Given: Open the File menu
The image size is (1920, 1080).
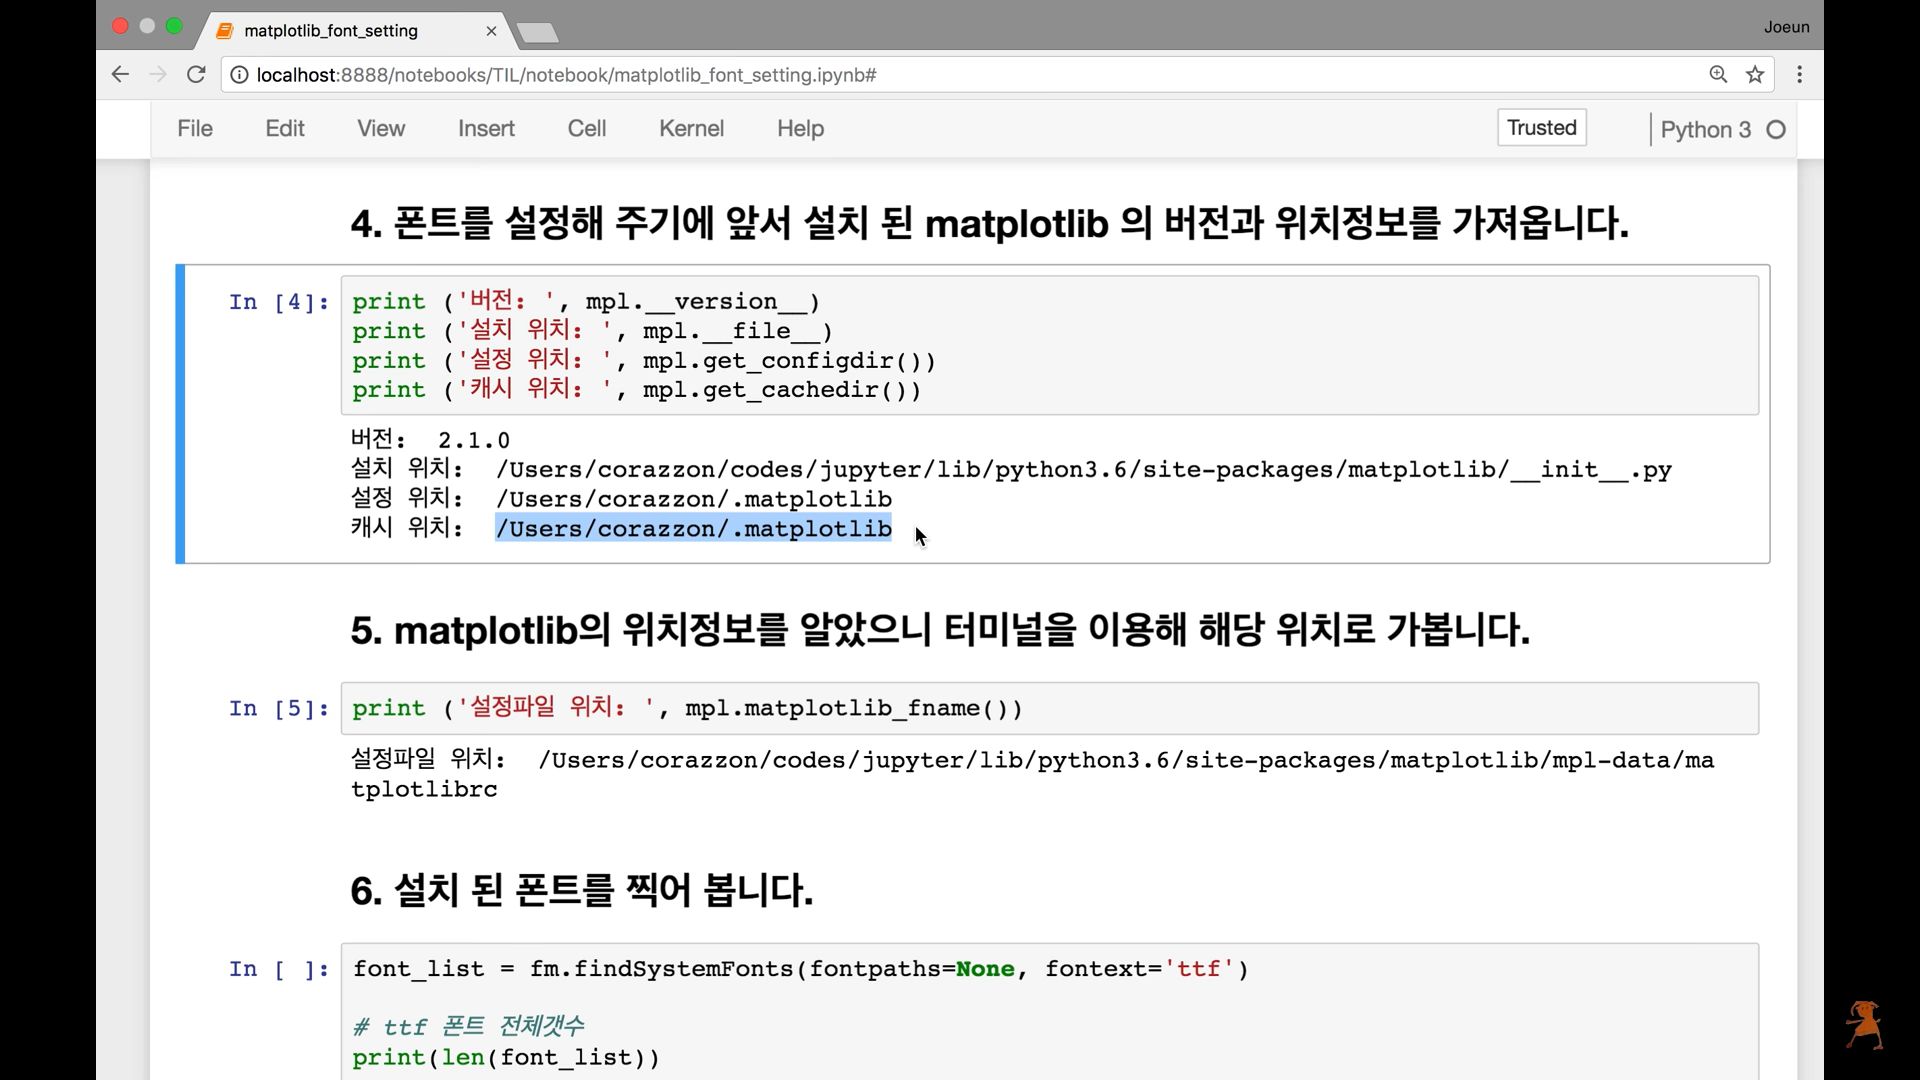Looking at the screenshot, I should 195,129.
